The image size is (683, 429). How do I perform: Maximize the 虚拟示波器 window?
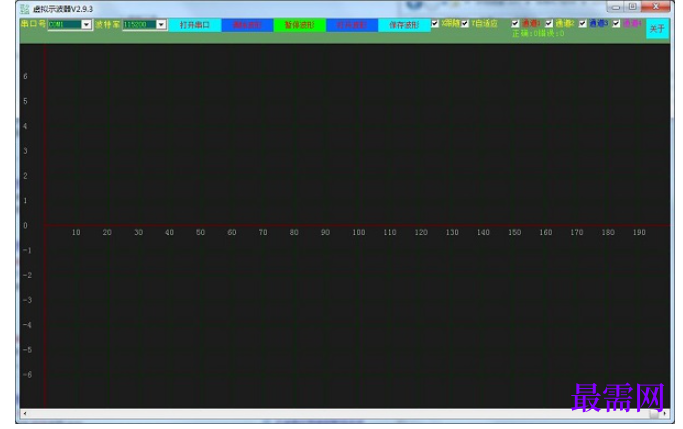632,7
